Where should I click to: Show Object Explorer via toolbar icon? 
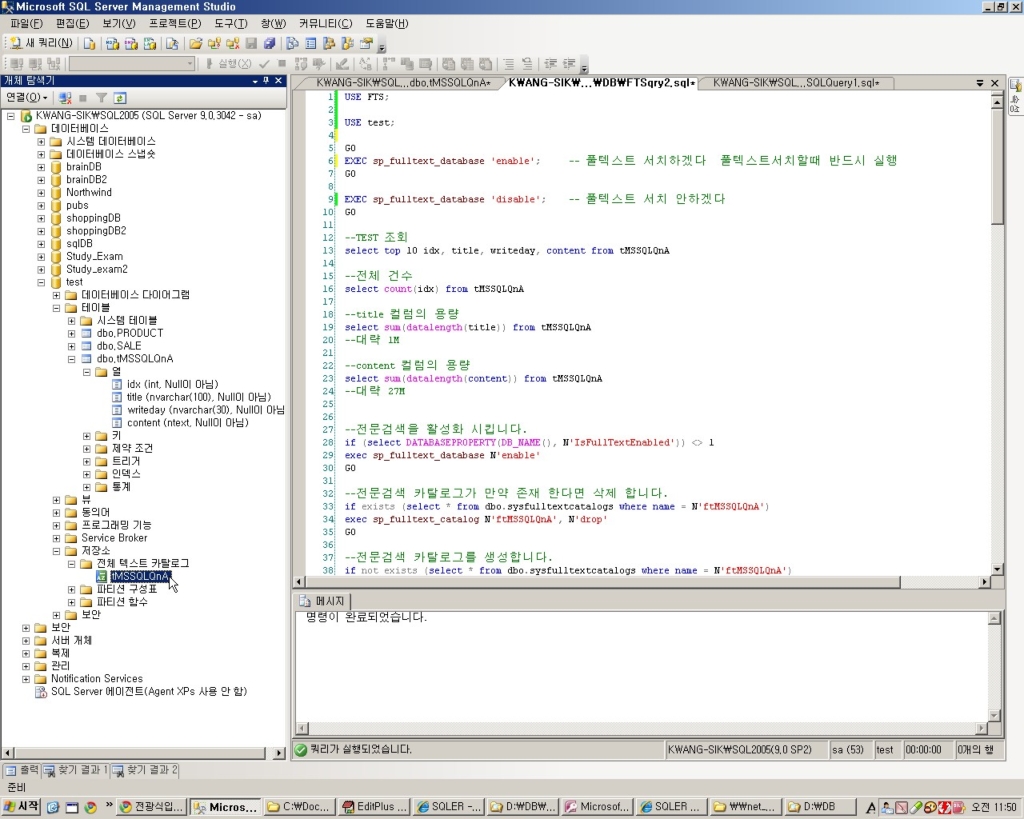329,44
